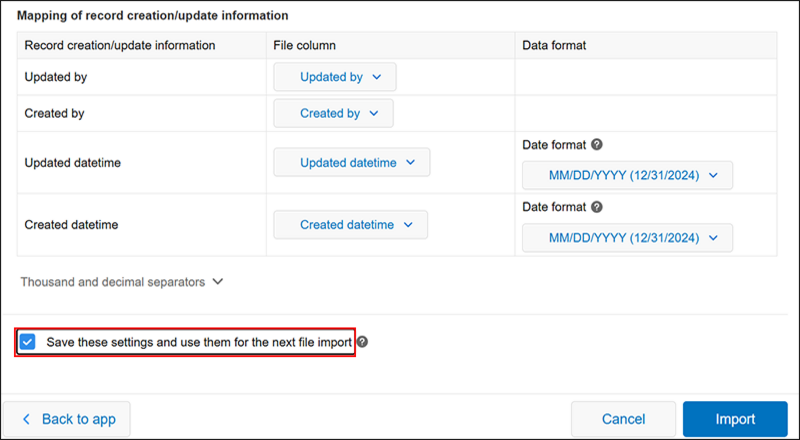Change date format for Created datetime
800x440 pixels.
[x=627, y=238]
